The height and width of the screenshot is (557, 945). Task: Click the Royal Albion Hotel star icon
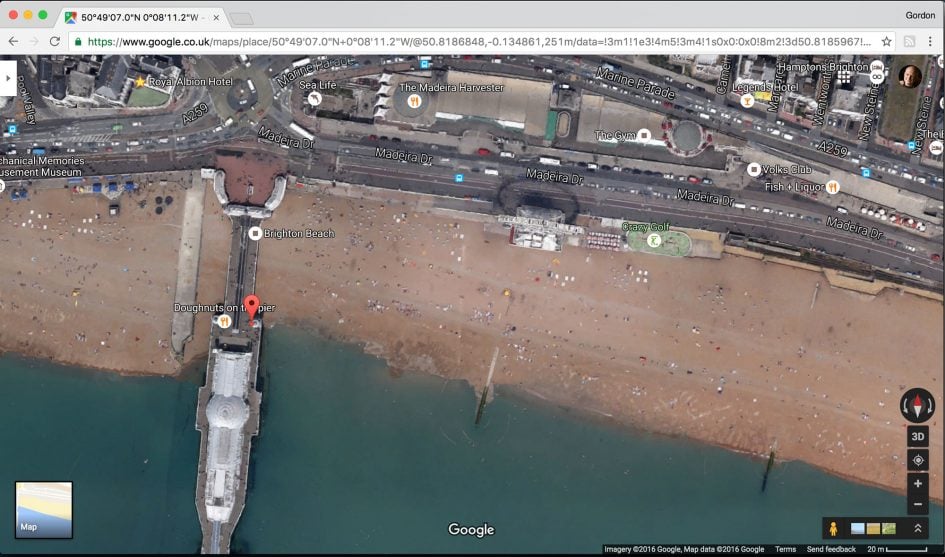140,81
